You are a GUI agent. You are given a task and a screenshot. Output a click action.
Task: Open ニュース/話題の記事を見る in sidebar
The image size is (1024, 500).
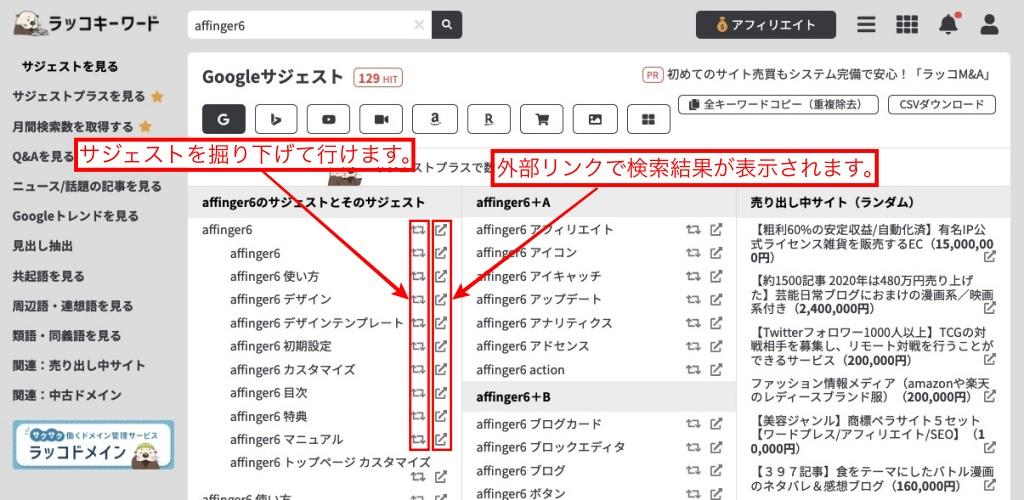click(x=87, y=187)
